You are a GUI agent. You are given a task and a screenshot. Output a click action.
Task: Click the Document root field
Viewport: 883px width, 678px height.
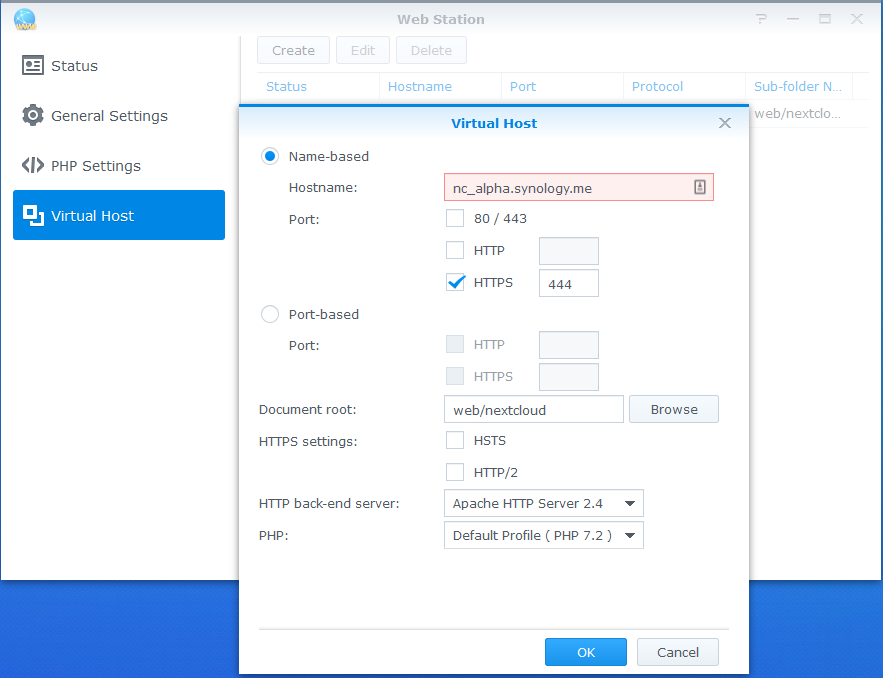pos(534,409)
